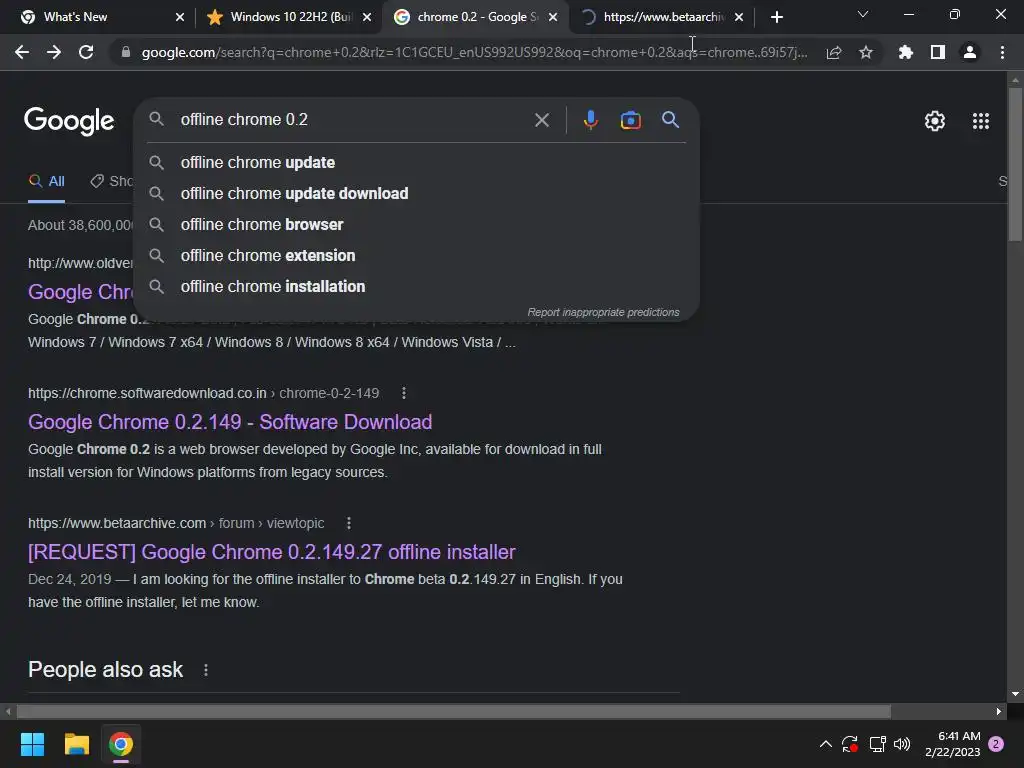Choose suggestion offline chrome update

click(x=416, y=163)
